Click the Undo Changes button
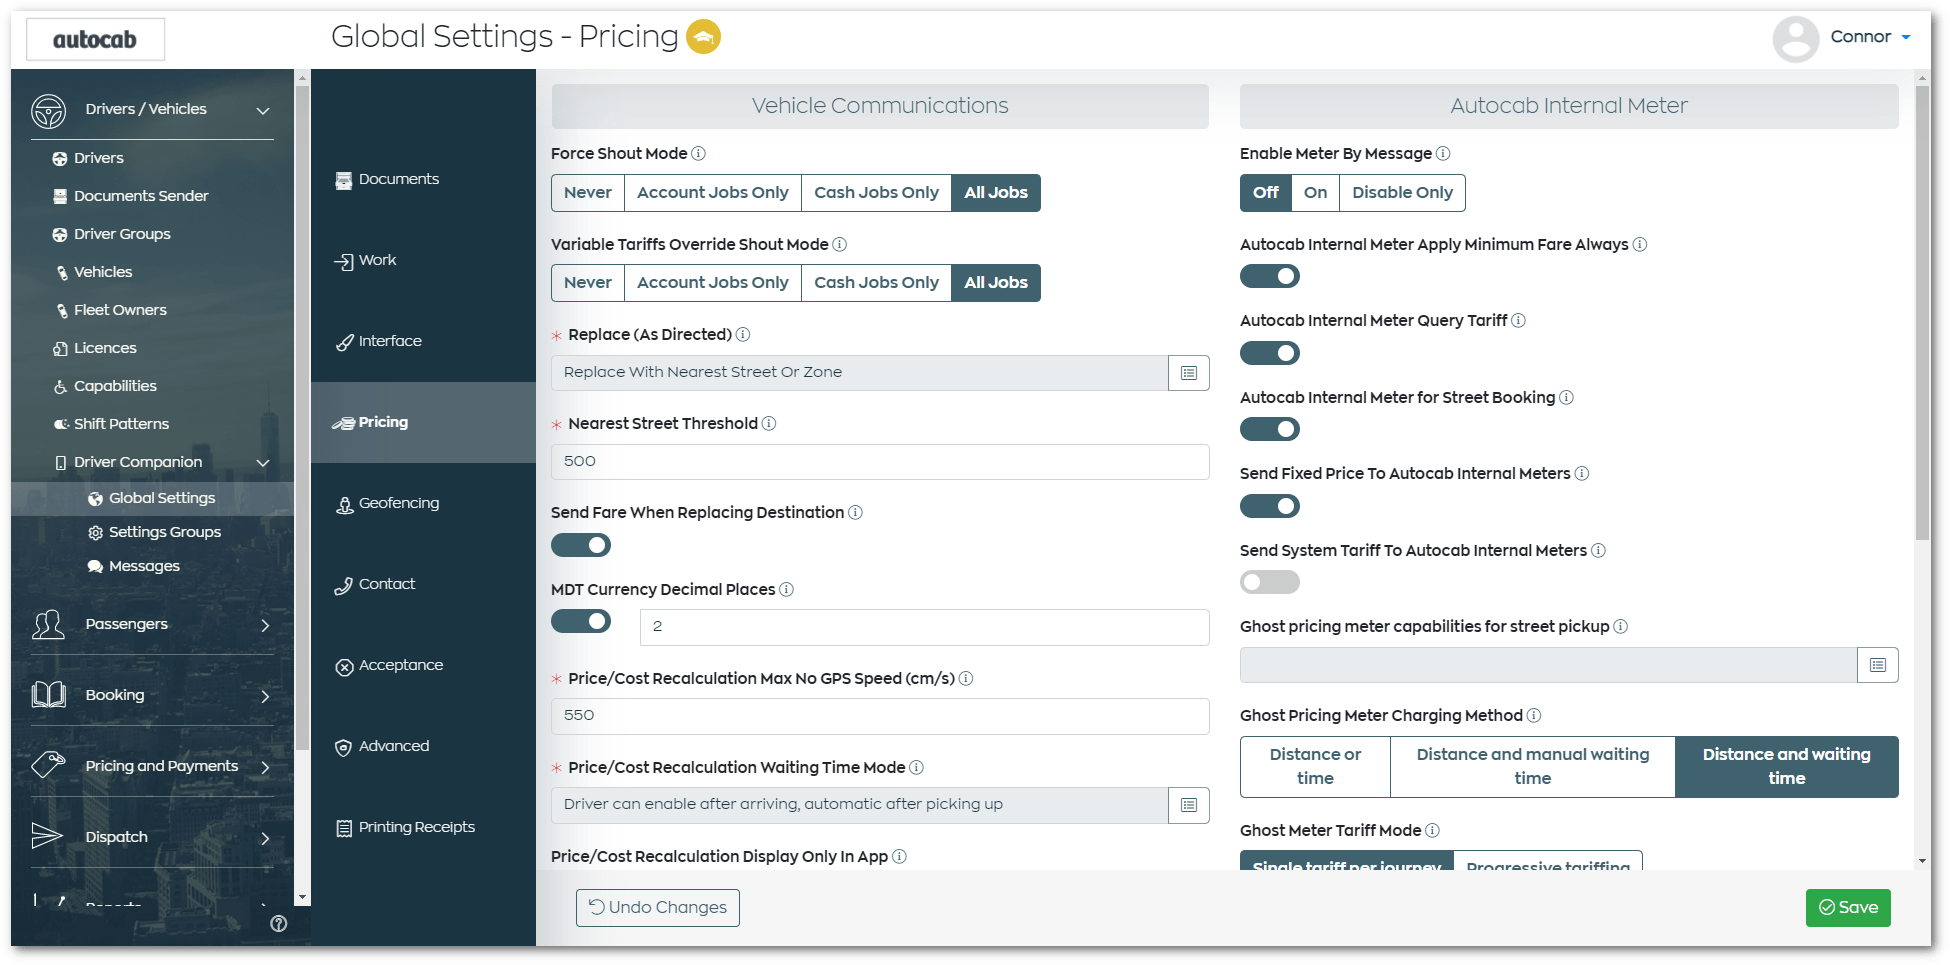The height and width of the screenshot is (965, 1950). click(657, 907)
